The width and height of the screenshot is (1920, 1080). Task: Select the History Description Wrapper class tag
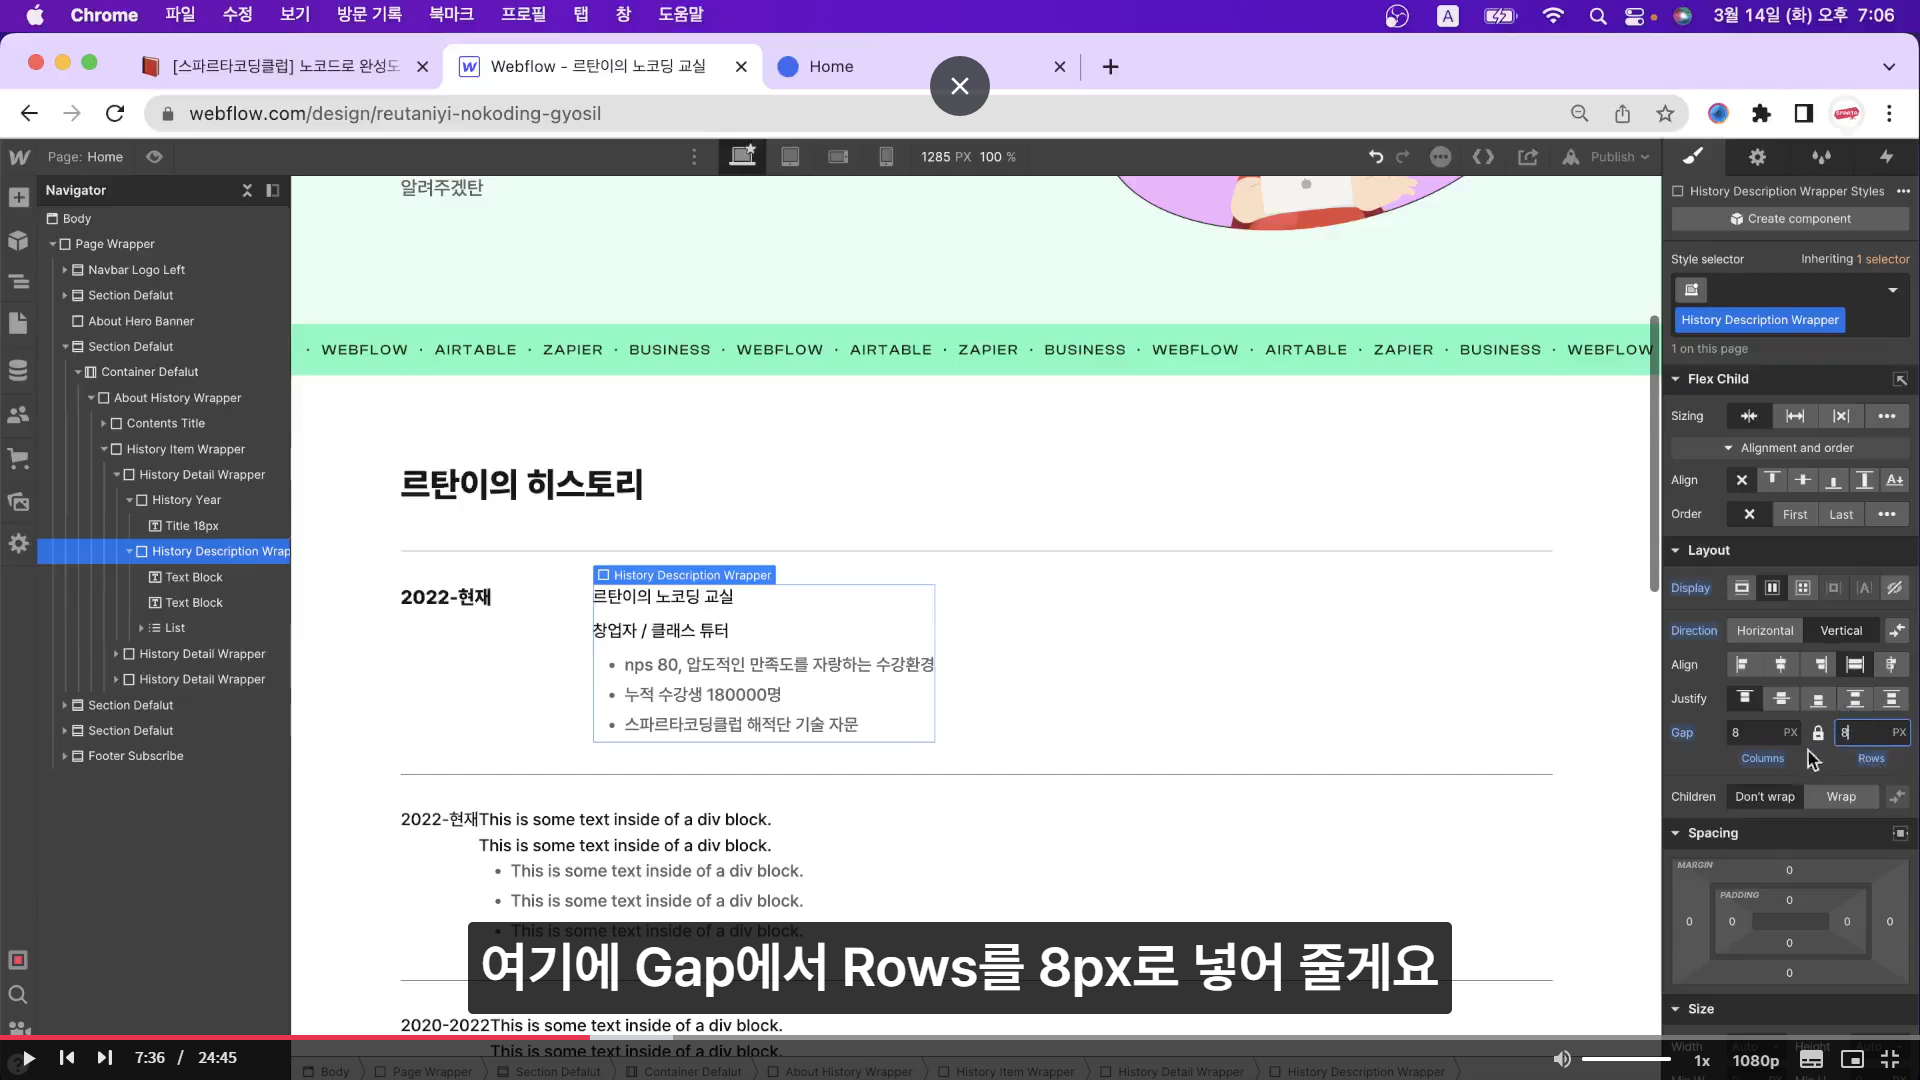click(x=1760, y=320)
